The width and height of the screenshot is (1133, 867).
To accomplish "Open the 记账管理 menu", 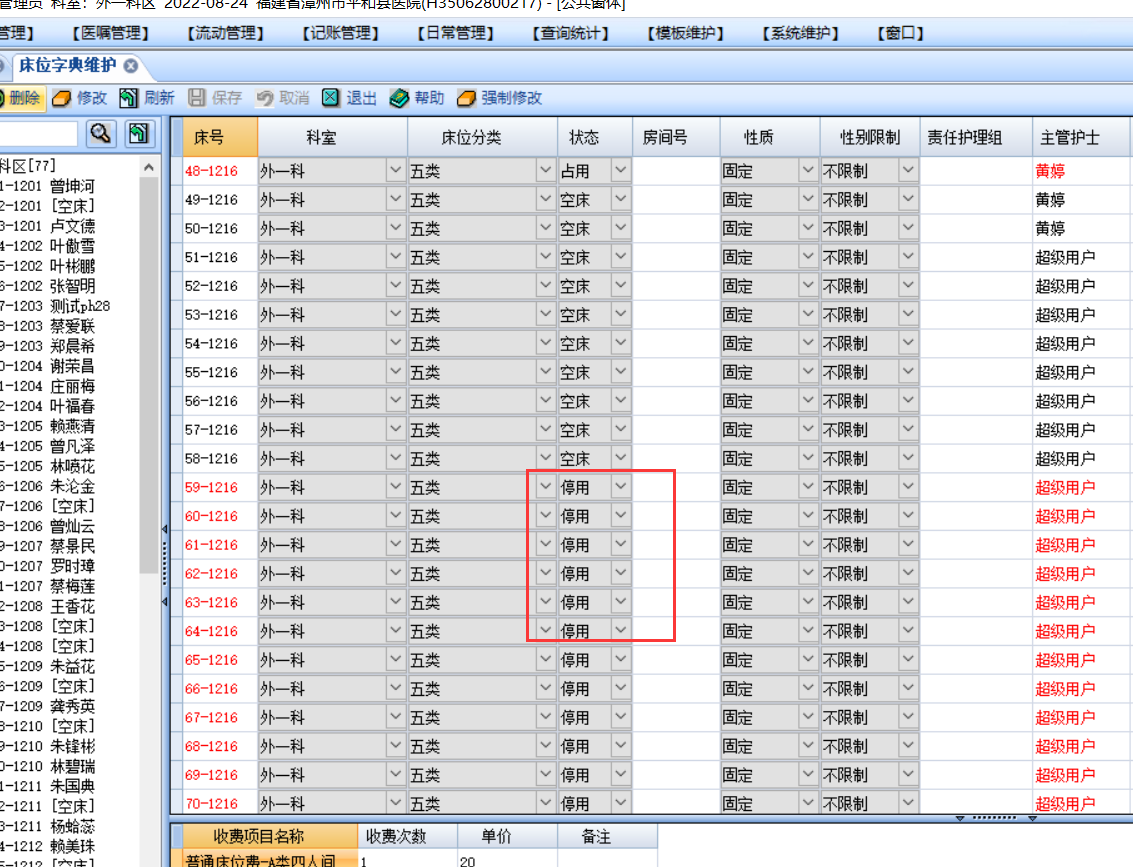I will [x=340, y=33].
